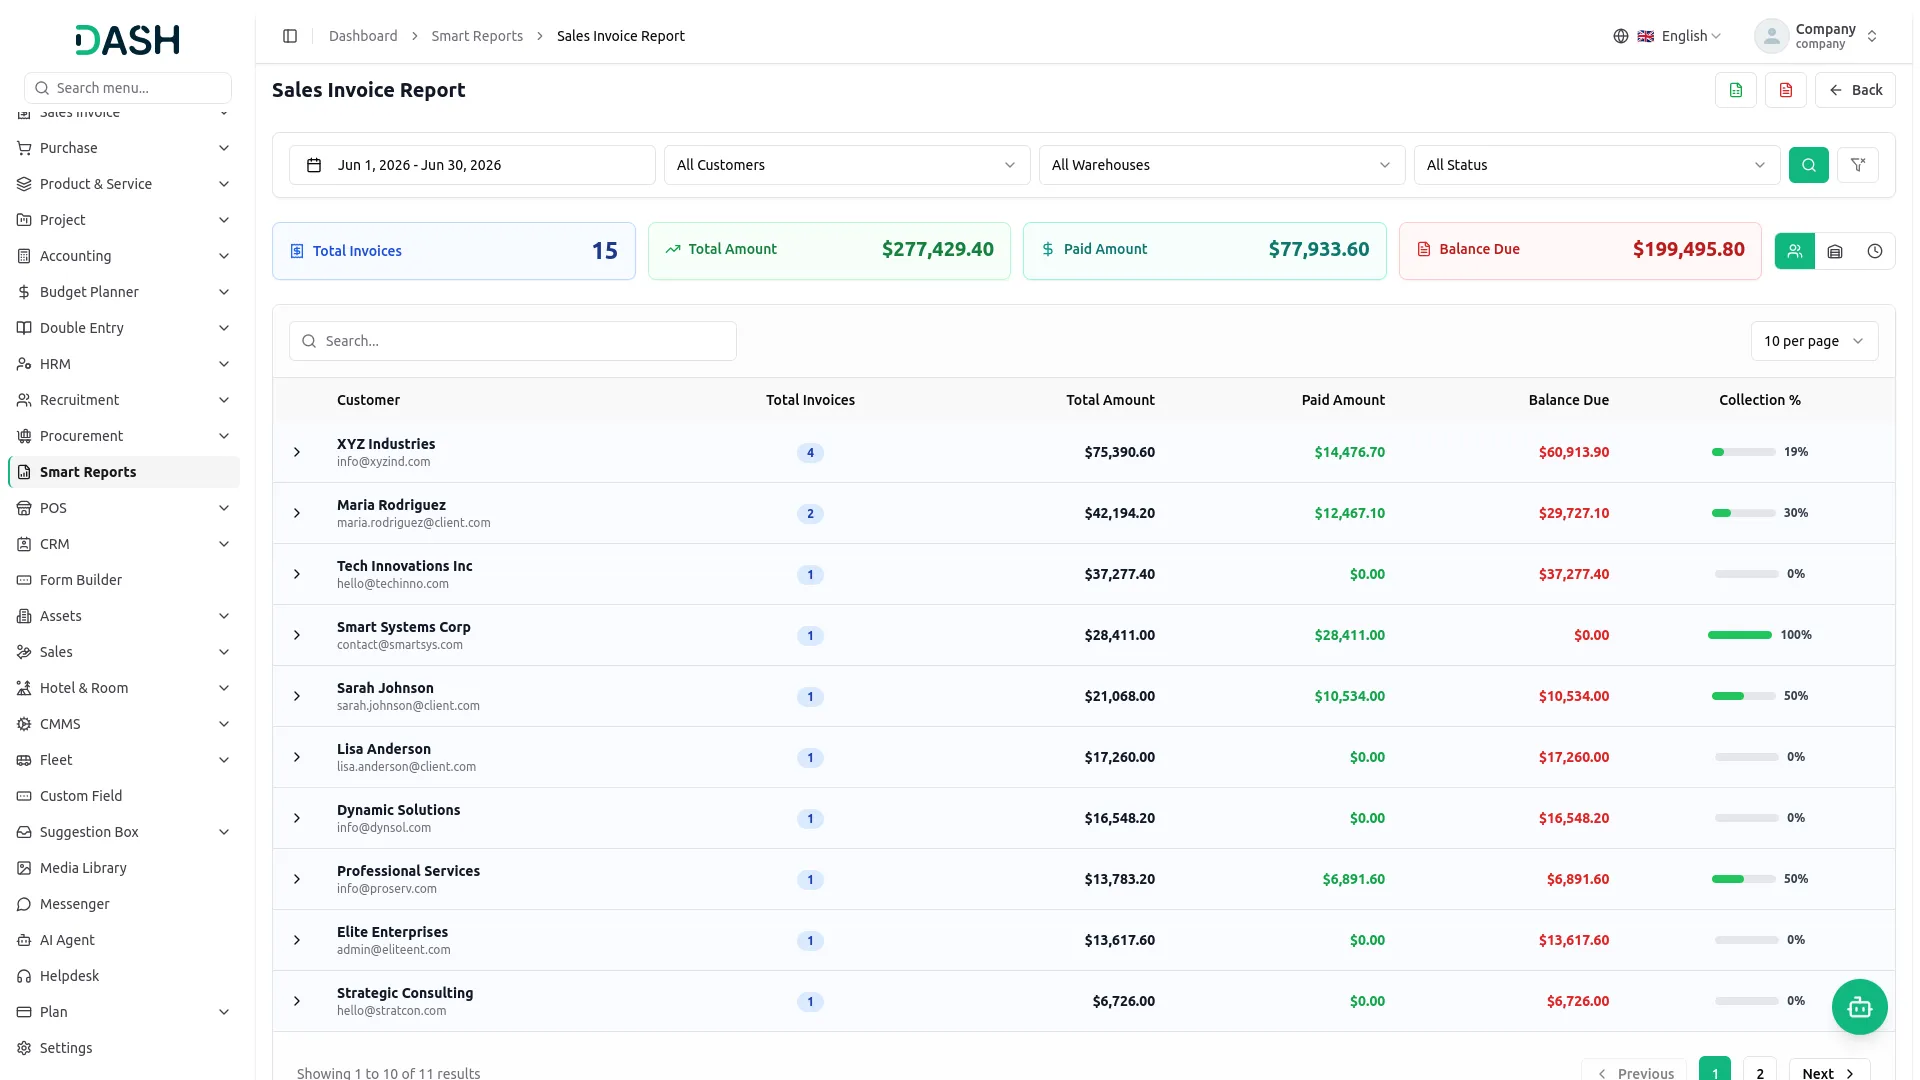Click the Double Entry book icon
This screenshot has height=1080, width=1920.
(x=24, y=328)
